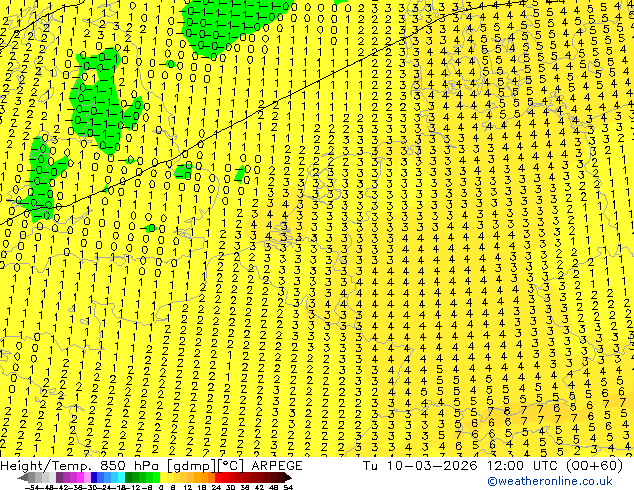Click the cyan swatch in the color legend
Image resolution: width=634 pixels, height=490 pixels.
[x=122, y=477]
